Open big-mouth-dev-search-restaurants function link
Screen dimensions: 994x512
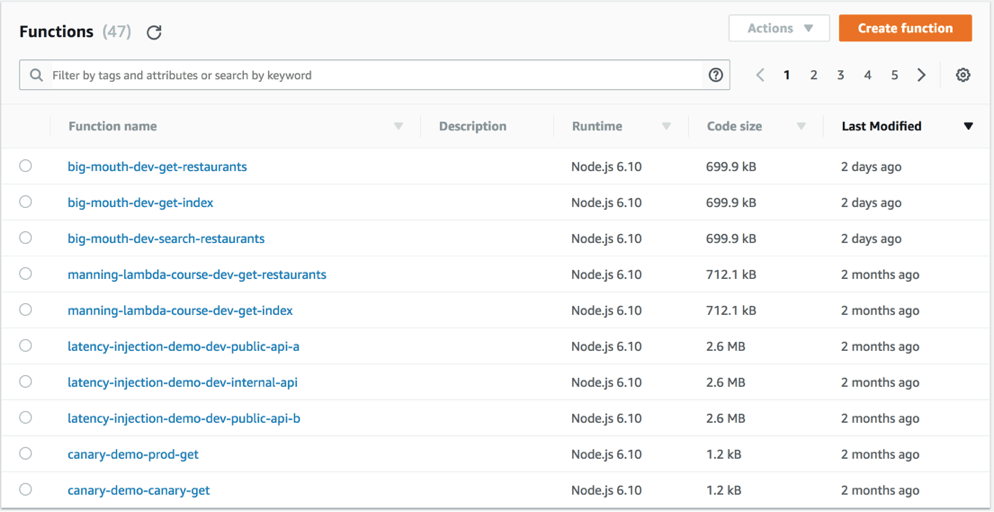[166, 238]
